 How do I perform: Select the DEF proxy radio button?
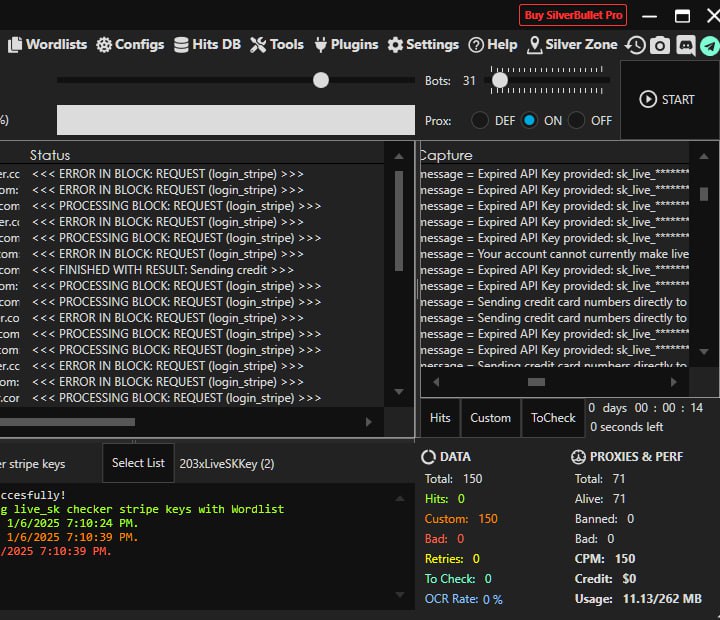pyautogui.click(x=480, y=120)
